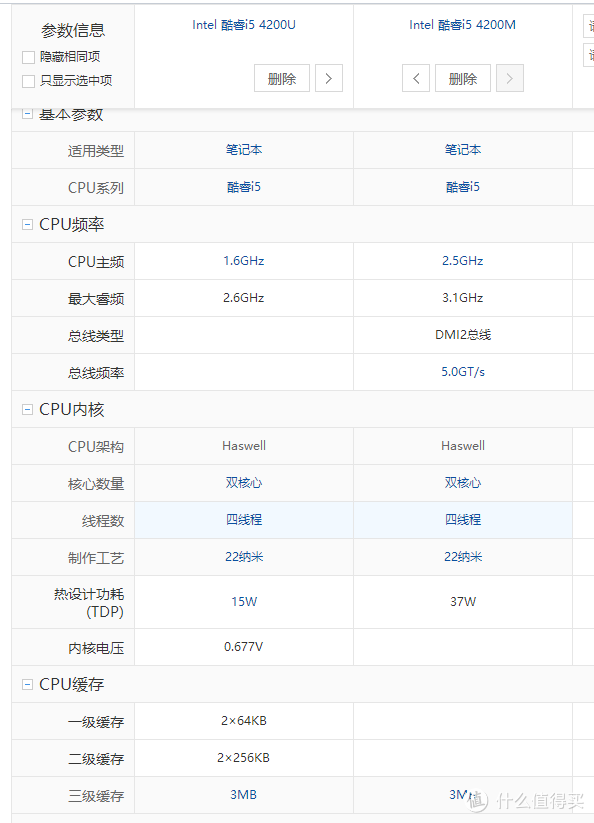
Task: Collapse the CPU内核 section
Action: click(x=27, y=409)
